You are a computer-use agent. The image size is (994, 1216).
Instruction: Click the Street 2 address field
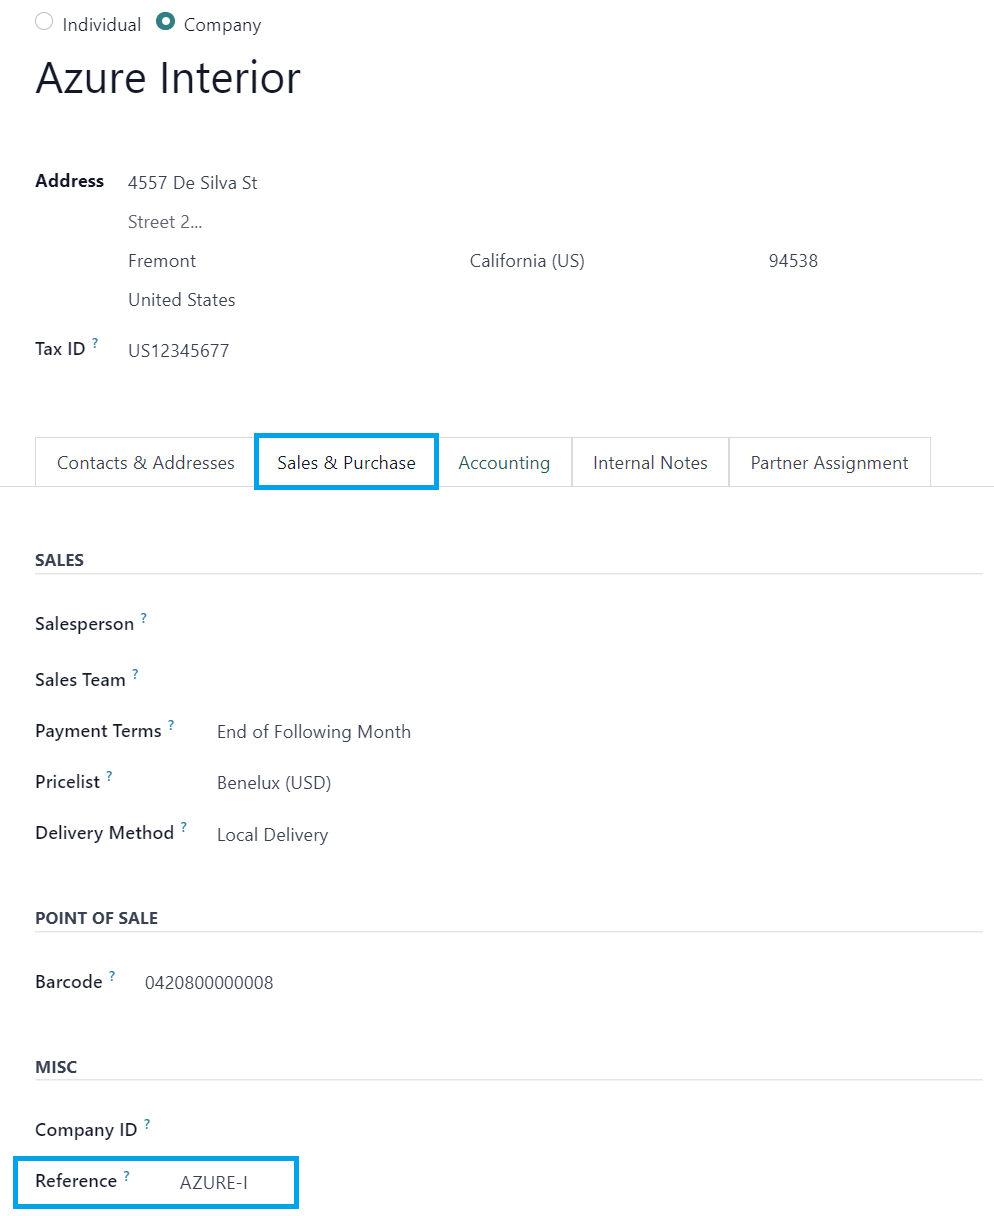[165, 222]
